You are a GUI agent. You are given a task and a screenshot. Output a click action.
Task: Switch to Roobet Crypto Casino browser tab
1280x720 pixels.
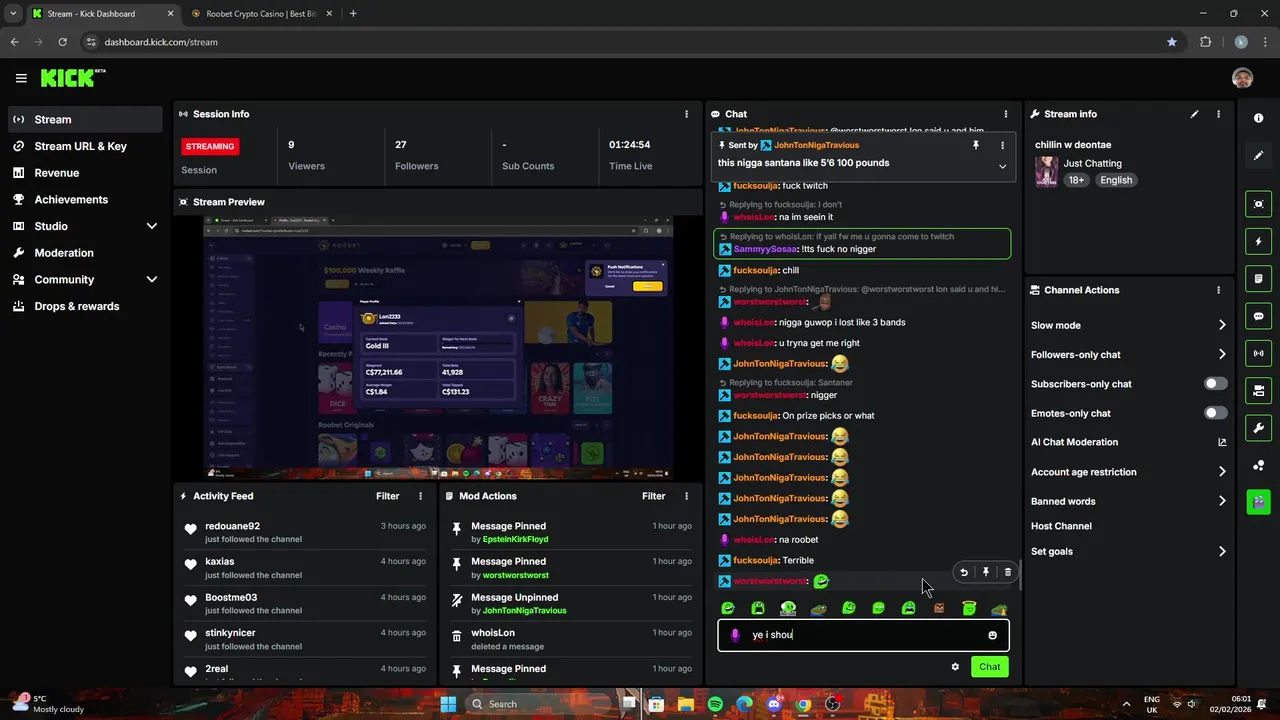coord(262,14)
